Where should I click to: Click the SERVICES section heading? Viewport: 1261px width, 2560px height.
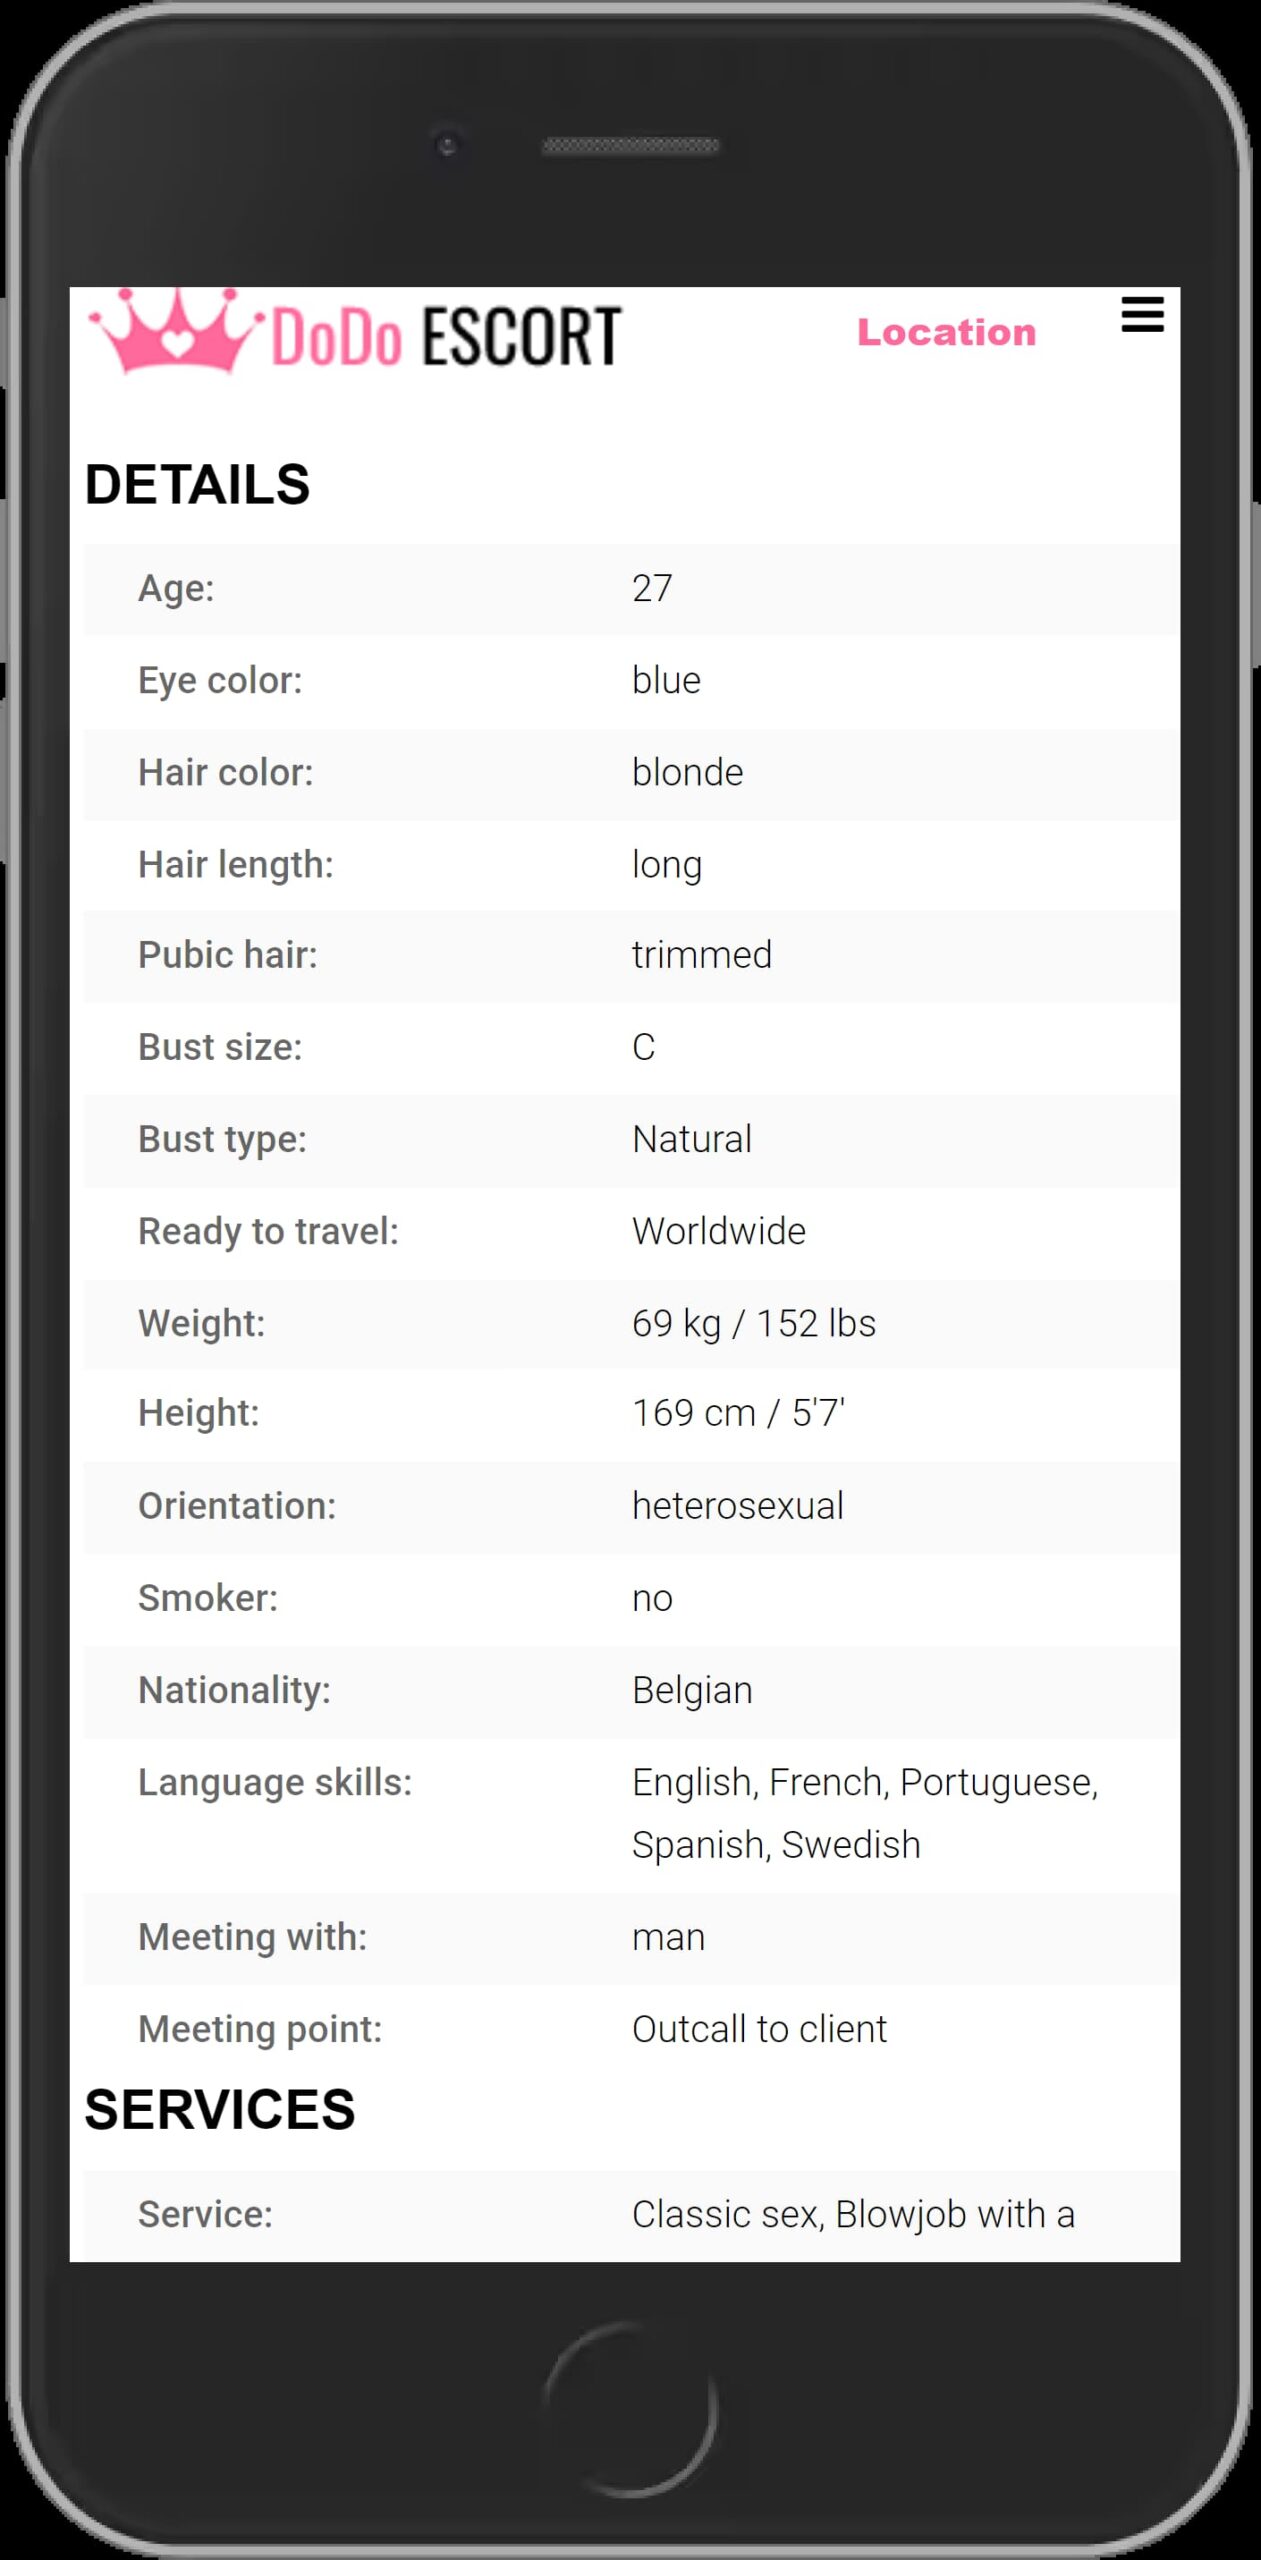(x=220, y=2110)
